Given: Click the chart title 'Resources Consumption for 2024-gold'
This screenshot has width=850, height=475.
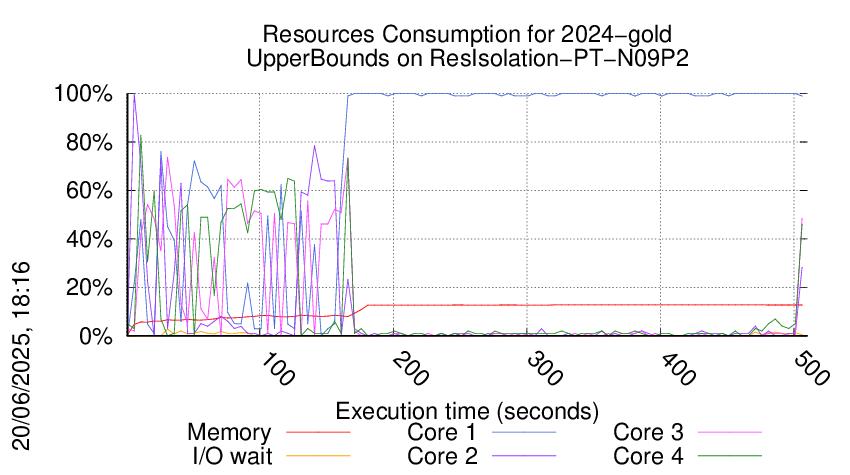Looking at the screenshot, I should [x=467, y=35].
